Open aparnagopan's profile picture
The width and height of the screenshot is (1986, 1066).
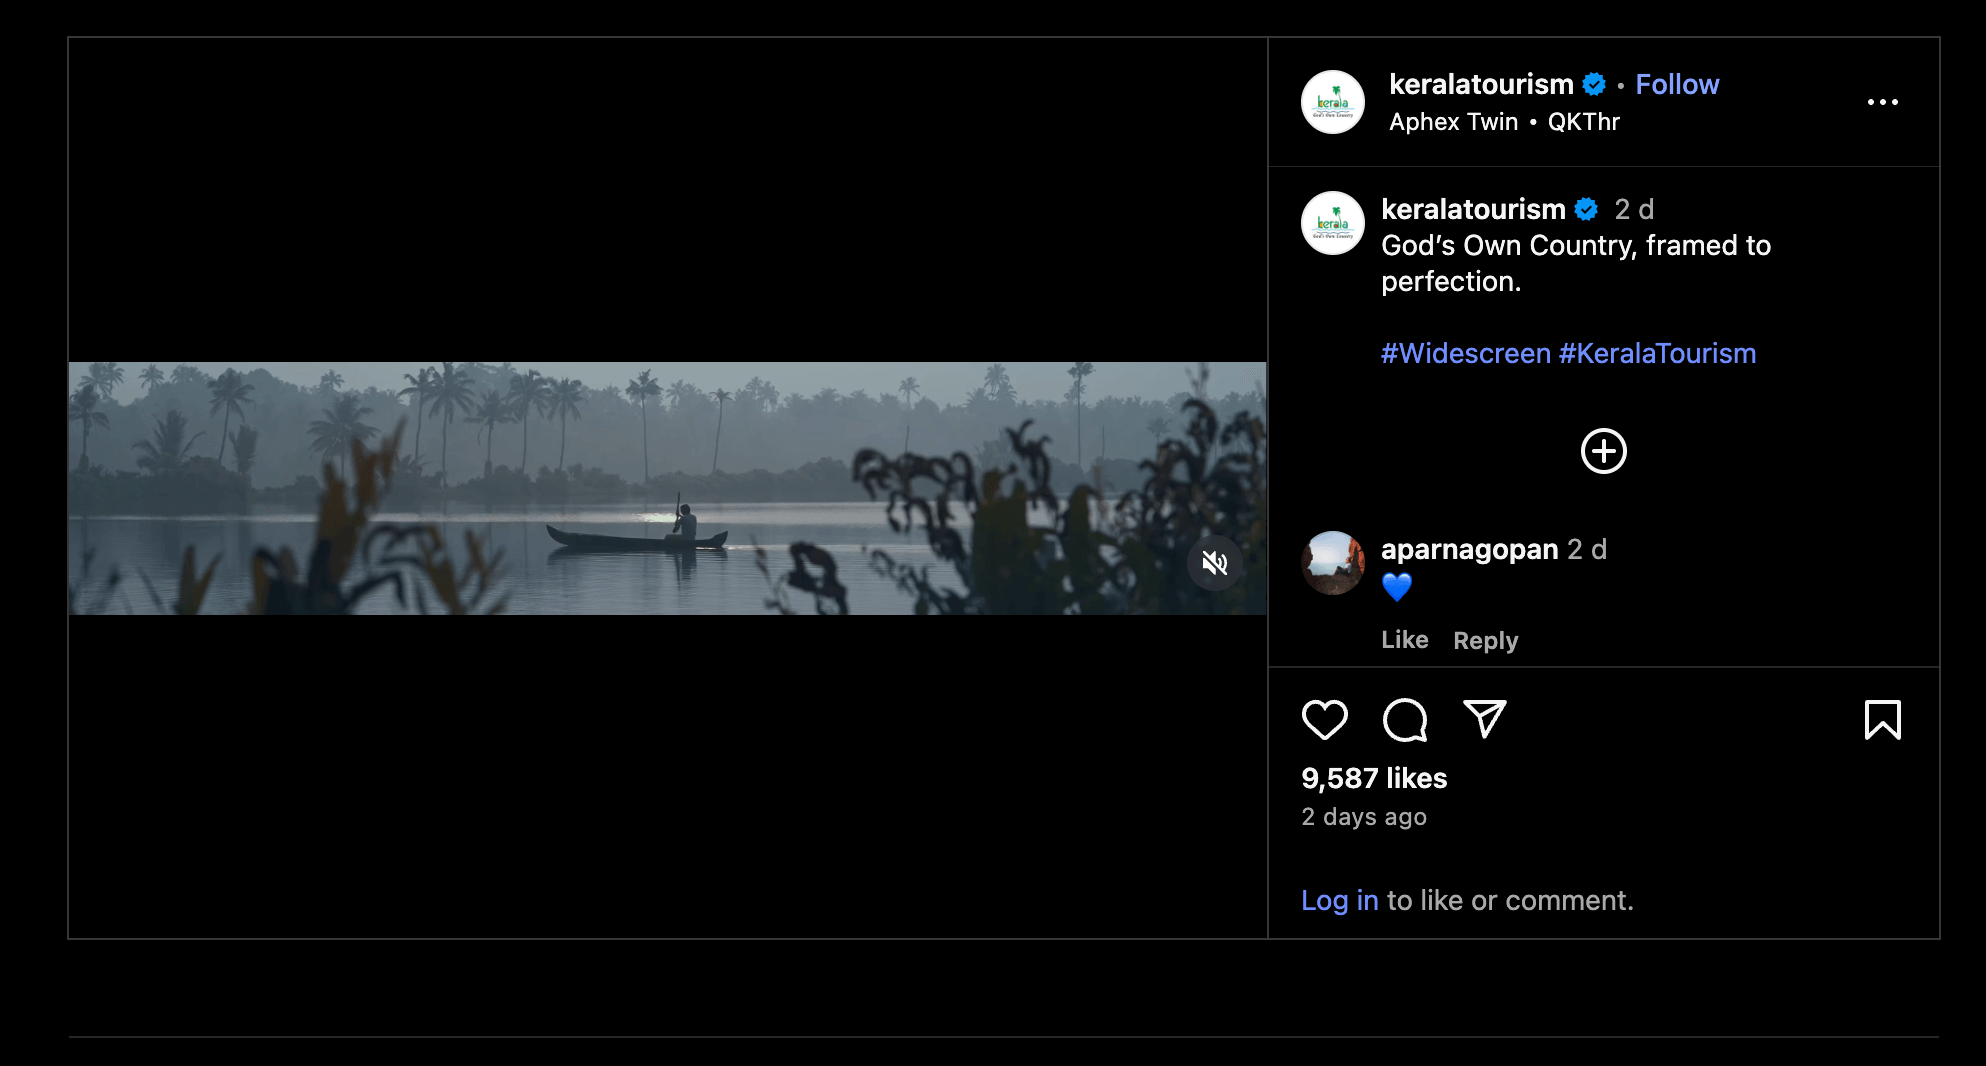pyautogui.click(x=1332, y=563)
